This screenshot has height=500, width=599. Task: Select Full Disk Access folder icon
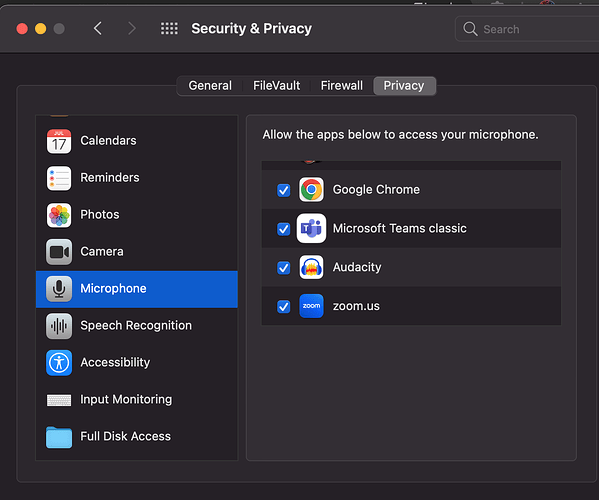(x=59, y=437)
